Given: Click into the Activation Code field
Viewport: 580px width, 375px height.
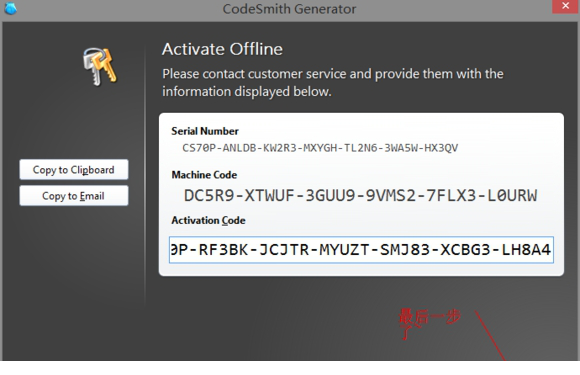Looking at the screenshot, I should pos(361,250).
